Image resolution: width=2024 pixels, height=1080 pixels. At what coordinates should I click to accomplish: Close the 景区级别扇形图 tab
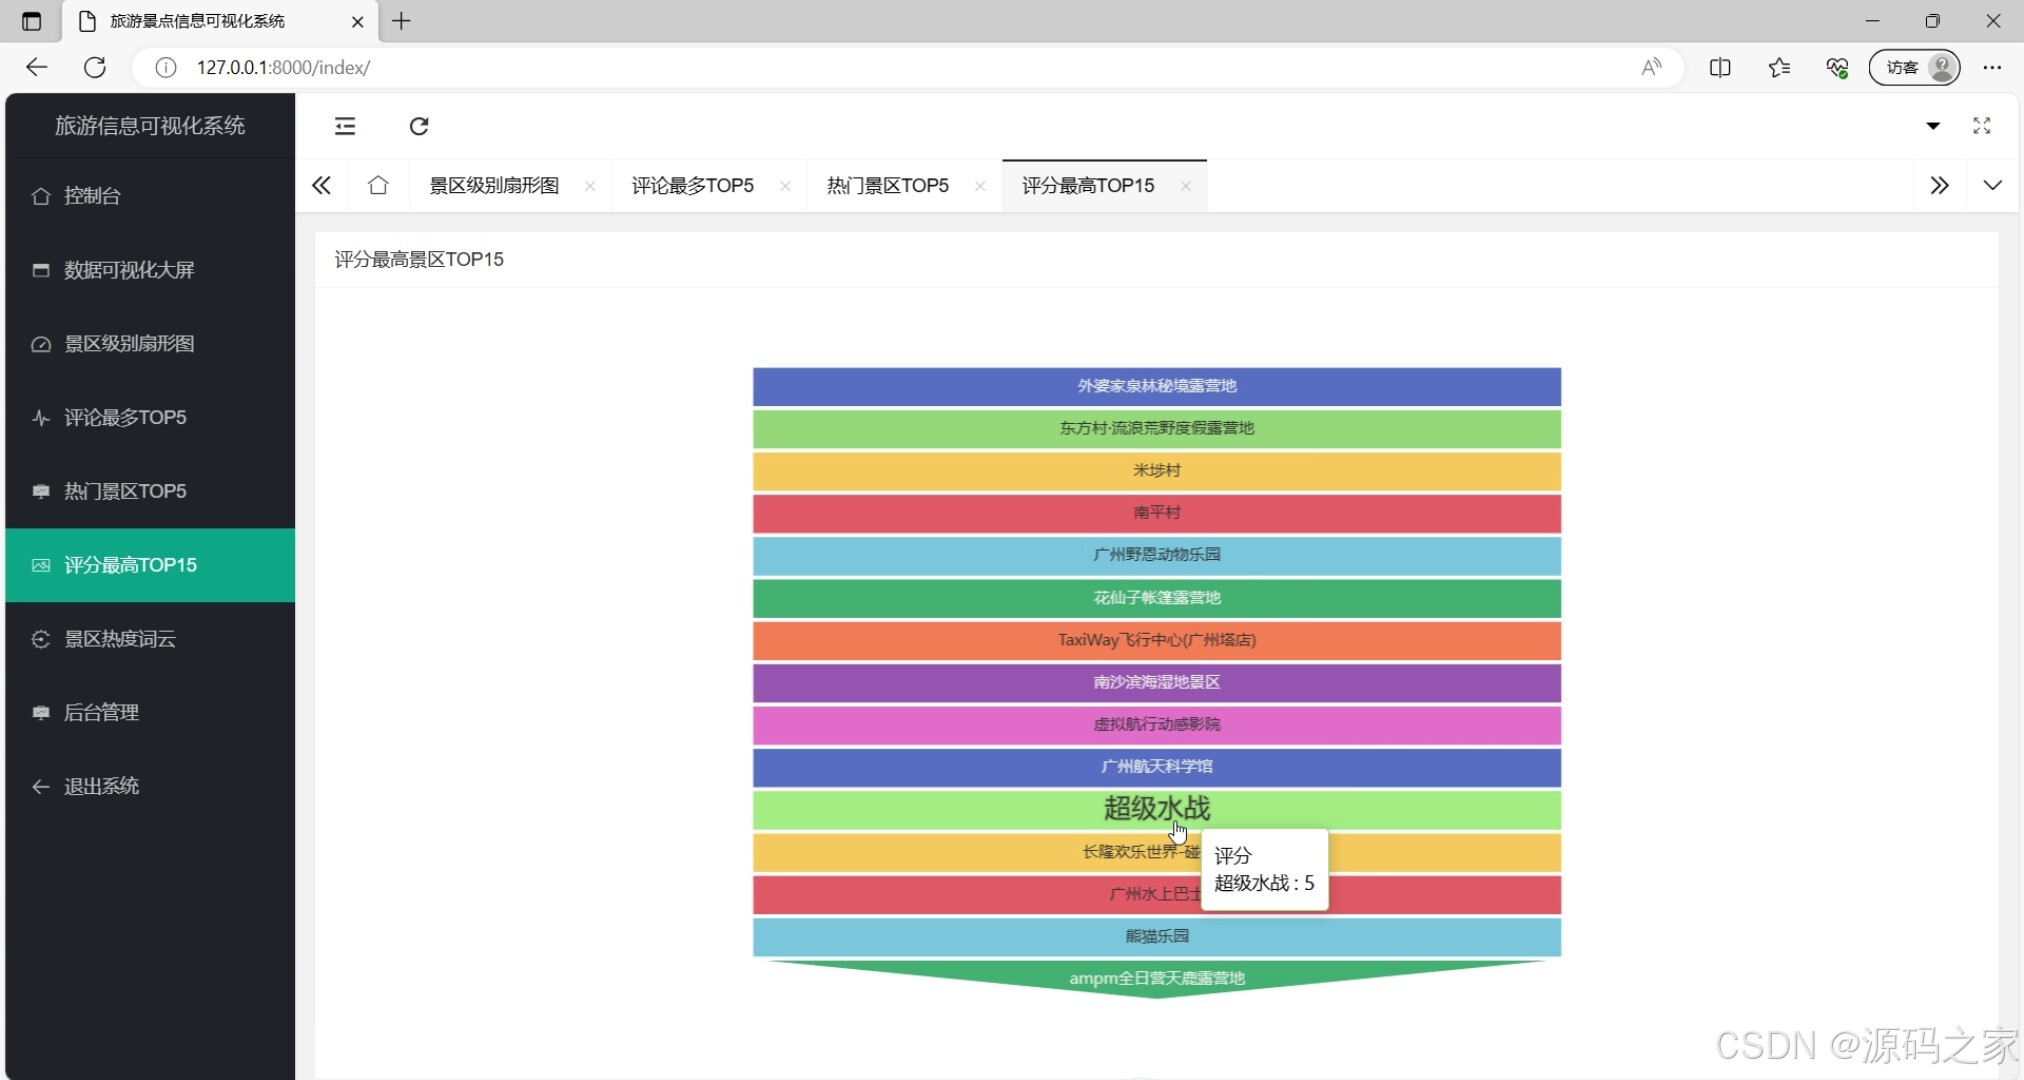click(590, 186)
